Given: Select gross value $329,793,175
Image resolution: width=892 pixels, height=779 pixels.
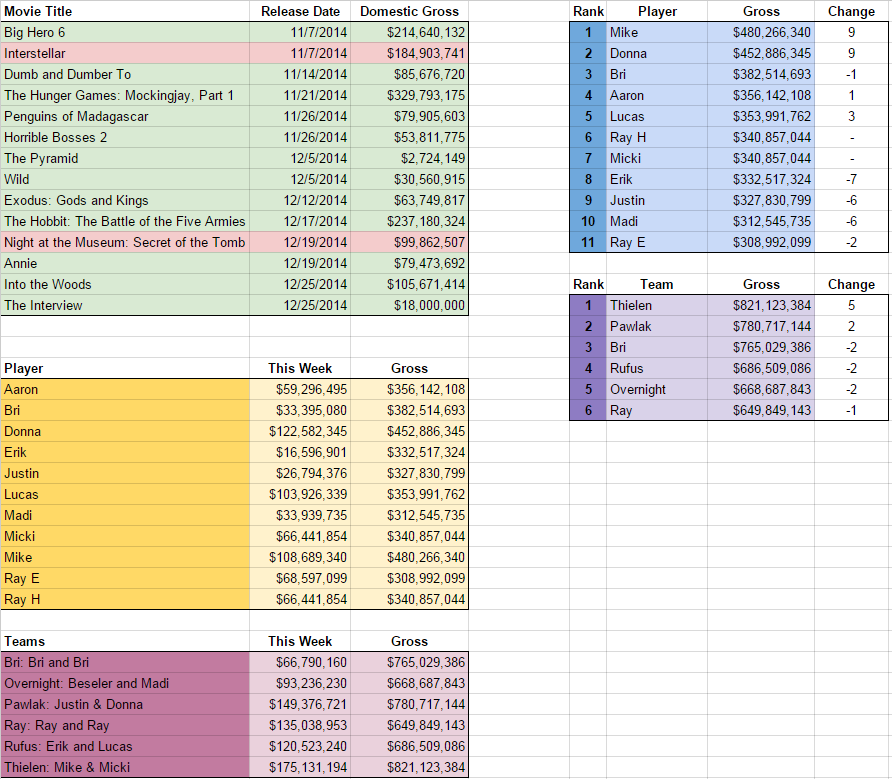Looking at the screenshot, I should tap(410, 96).
